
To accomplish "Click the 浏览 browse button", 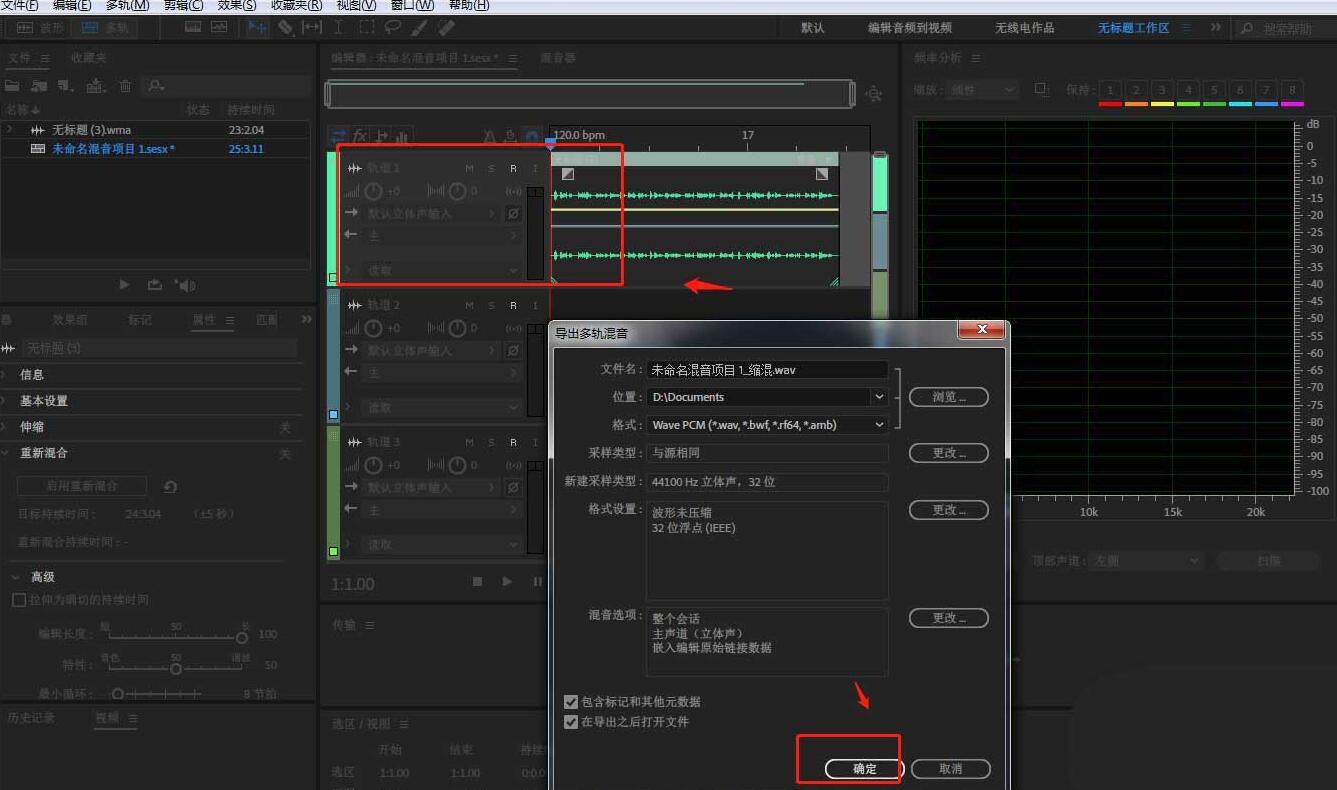I will (x=948, y=397).
